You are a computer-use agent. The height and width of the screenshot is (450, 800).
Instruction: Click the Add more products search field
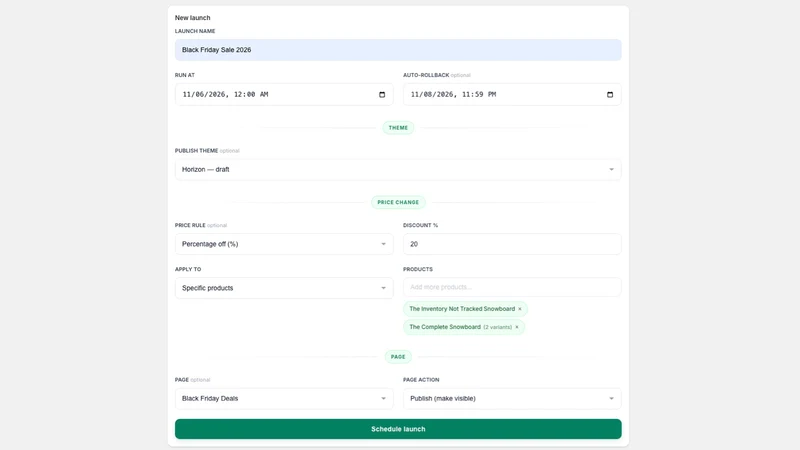point(512,287)
